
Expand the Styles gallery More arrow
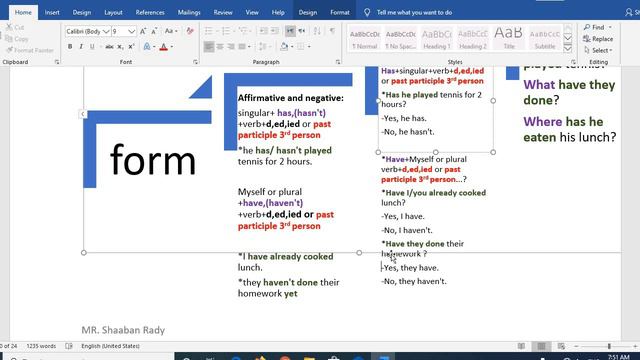pyautogui.click(x=568, y=49)
